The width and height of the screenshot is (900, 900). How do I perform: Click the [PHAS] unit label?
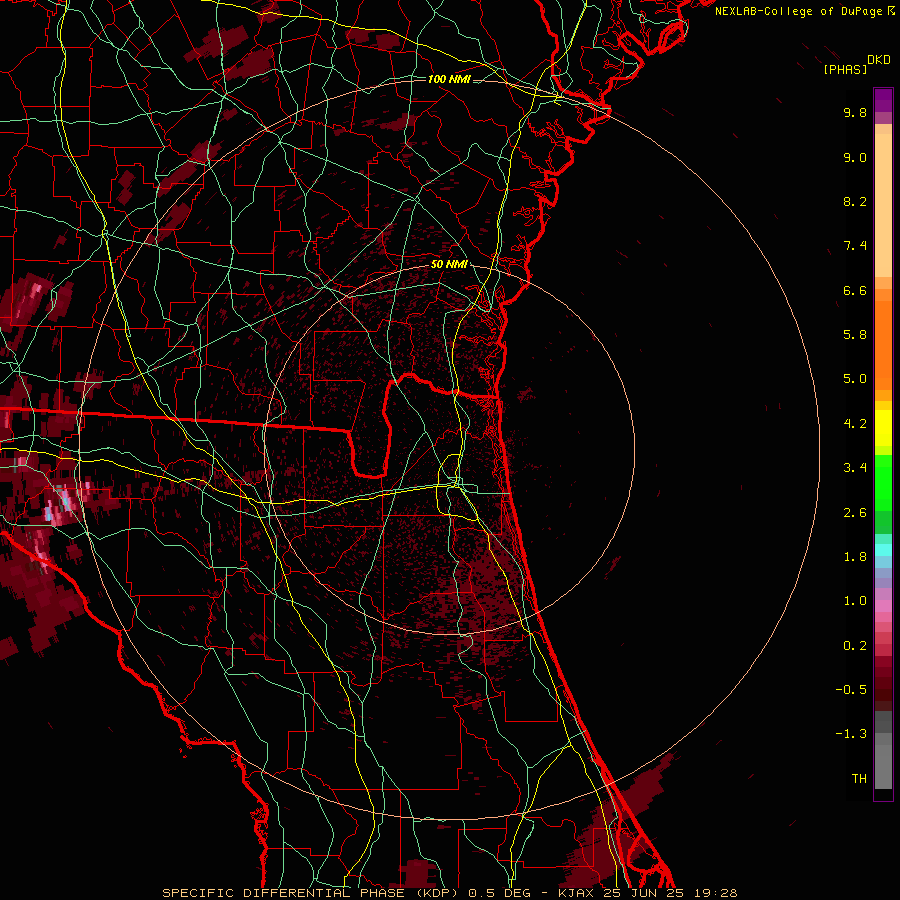(x=845, y=69)
